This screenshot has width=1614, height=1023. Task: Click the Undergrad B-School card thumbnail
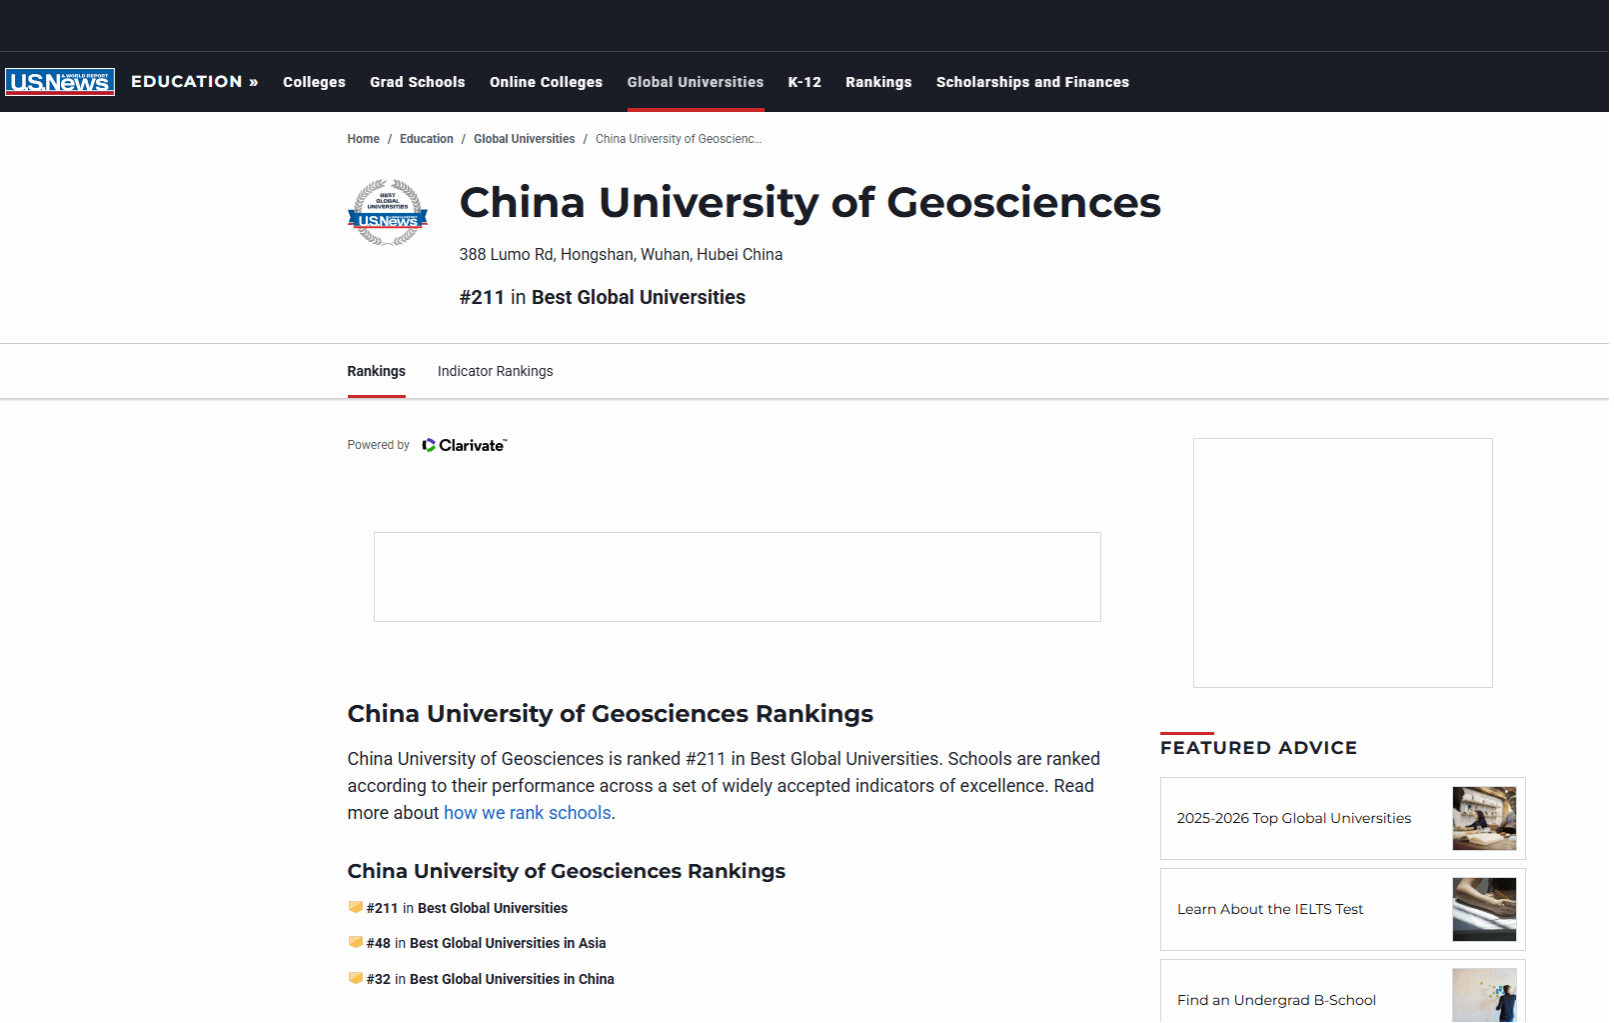pyautogui.click(x=1484, y=996)
